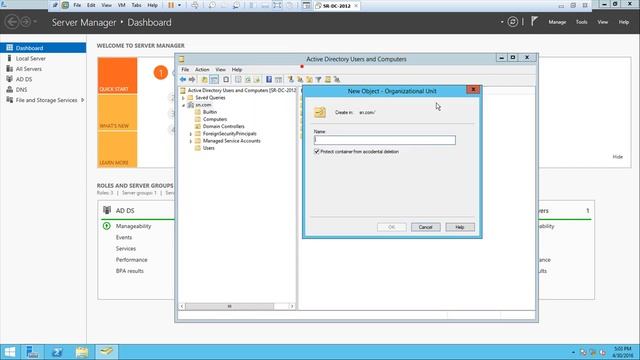The image size is (640, 360).
Task: Click the Forward arrow in AD Users toolbar
Action: pos(192,80)
